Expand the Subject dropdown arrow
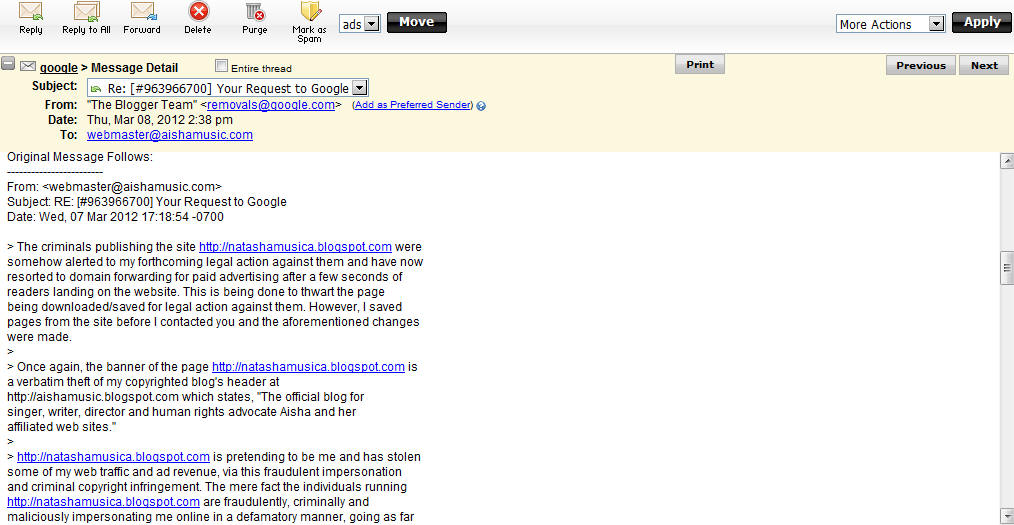Screen dimensions: 1014x525 [x=361, y=88]
